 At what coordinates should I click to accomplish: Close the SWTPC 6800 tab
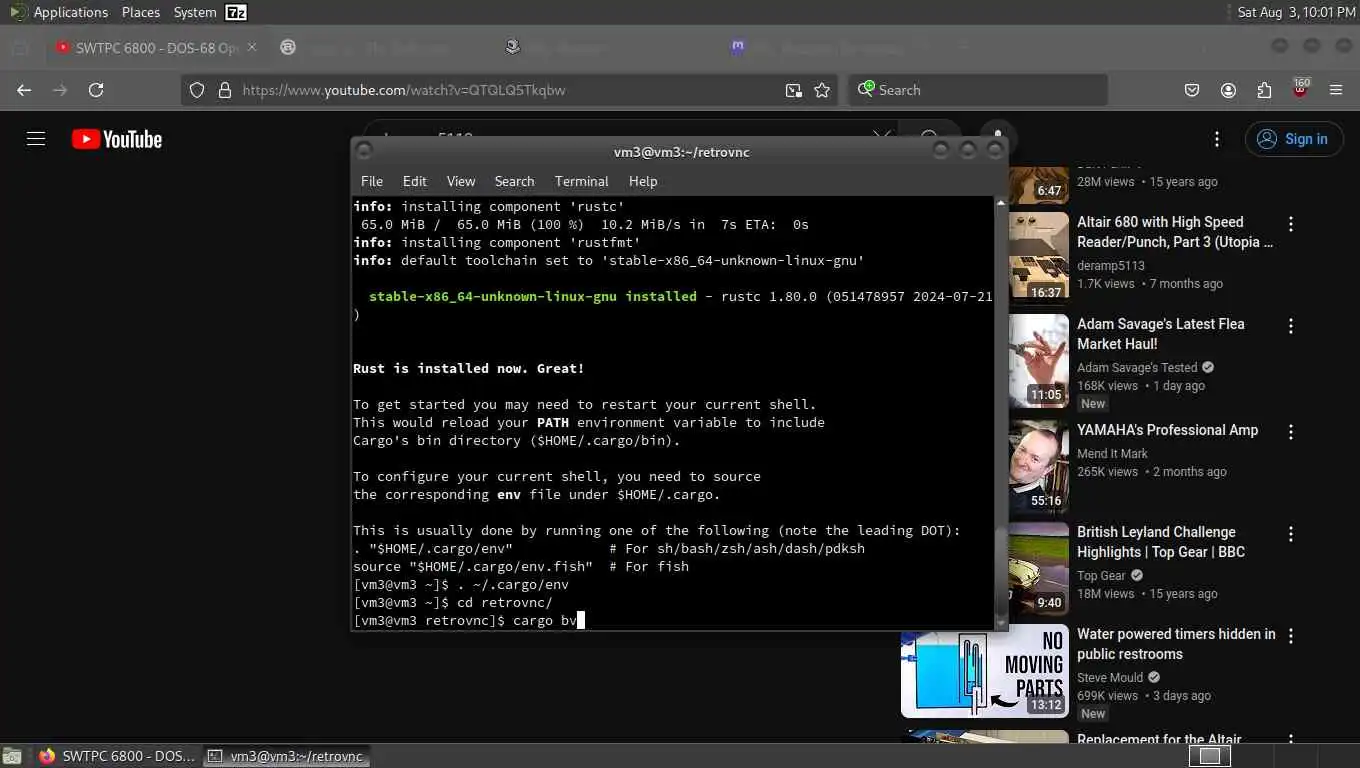point(252,47)
